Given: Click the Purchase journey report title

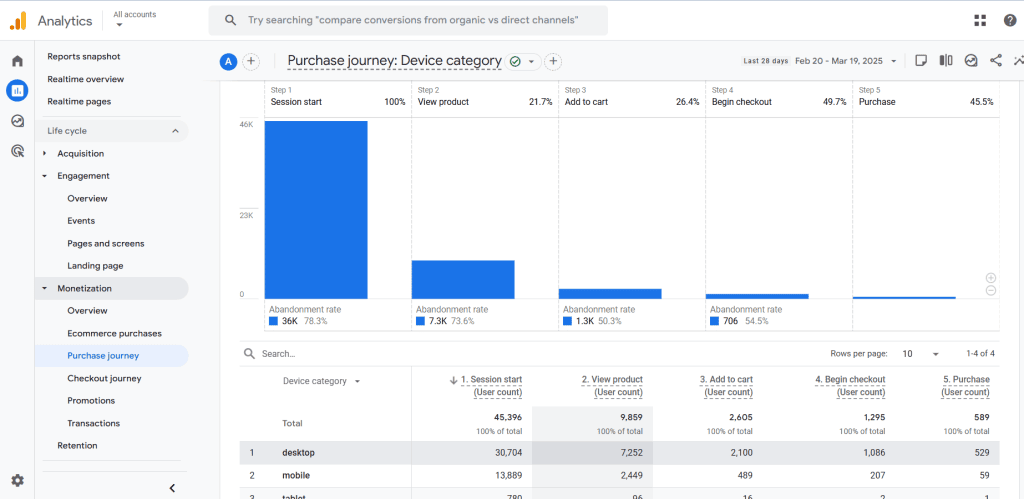Looking at the screenshot, I should (394, 61).
